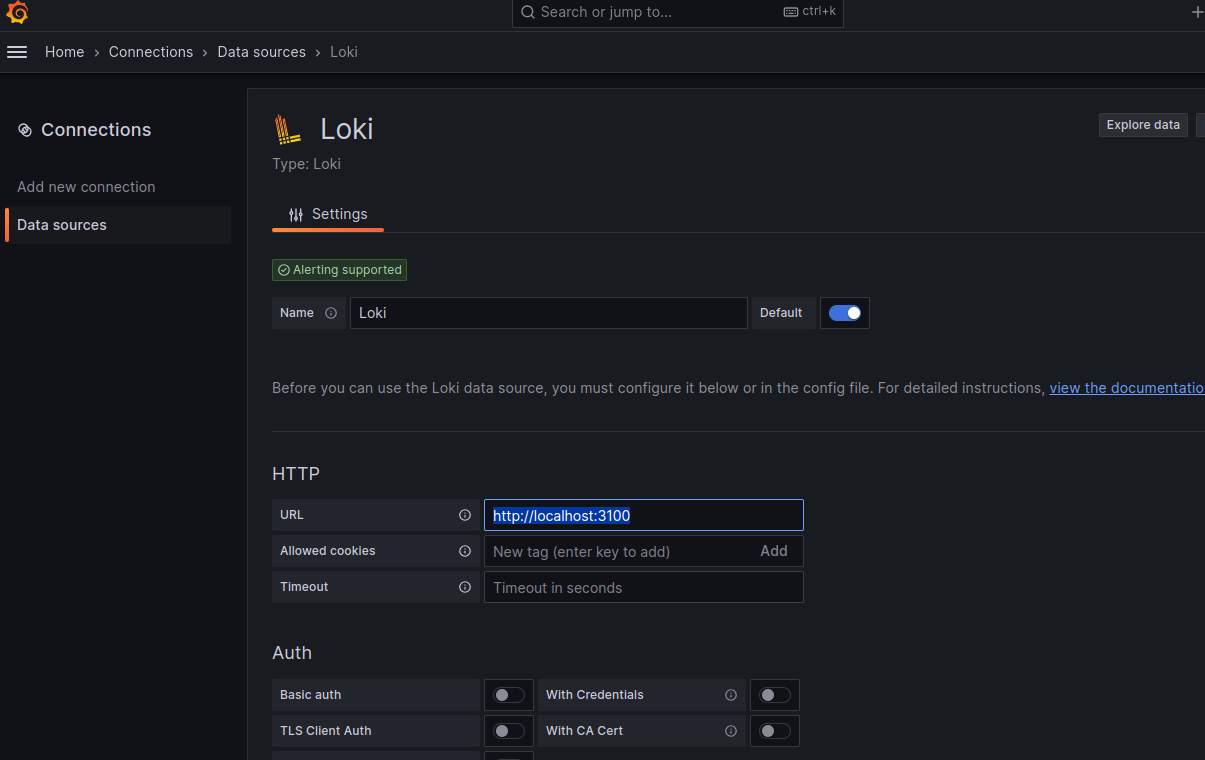The width and height of the screenshot is (1205, 760).
Task: Open the hamburger navigation menu
Action: click(17, 52)
